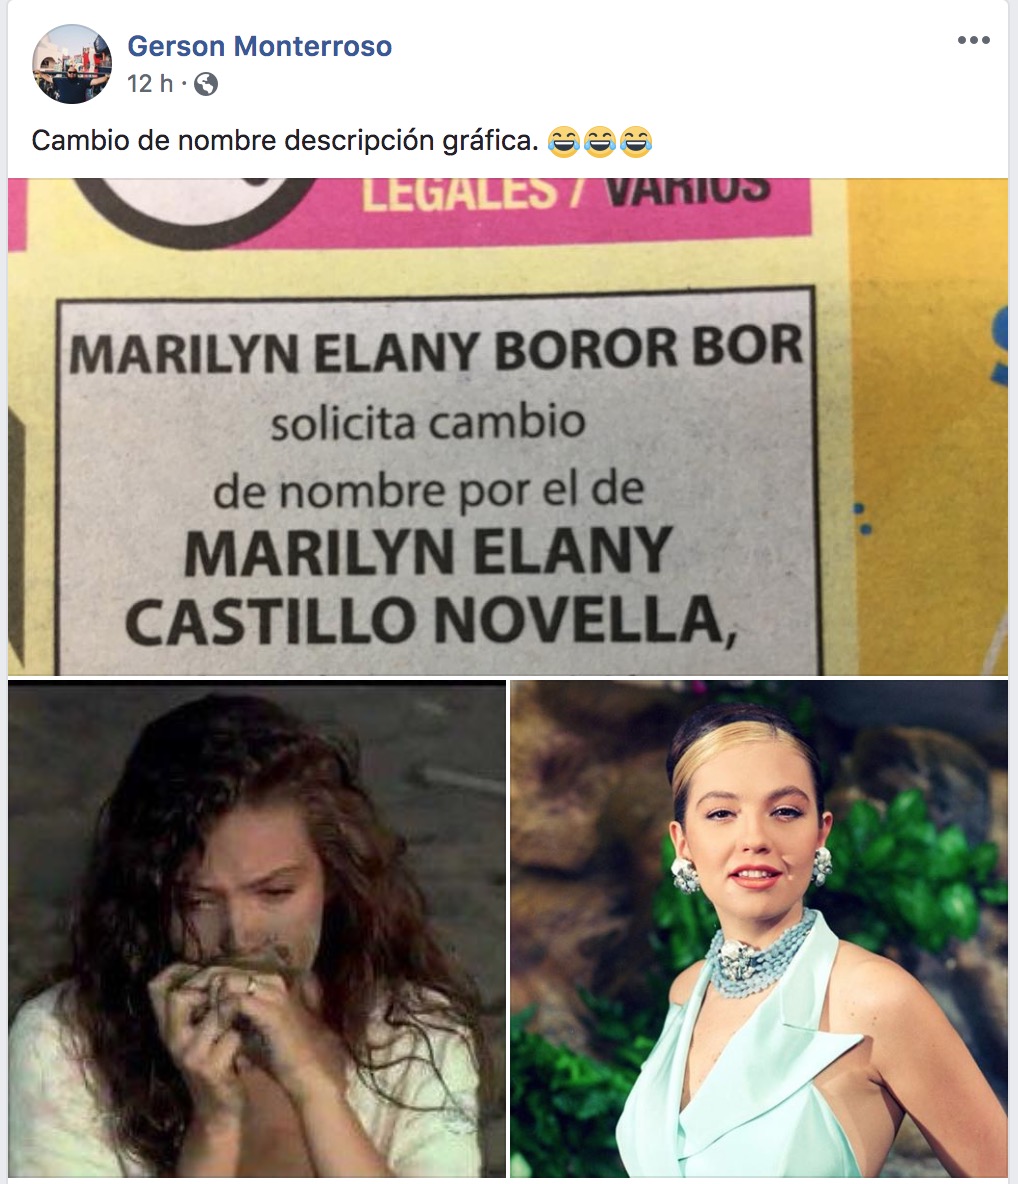Image resolution: width=1018 pixels, height=1184 pixels.
Task: Click the middle laughing emoji in caption
Action: pos(600,141)
